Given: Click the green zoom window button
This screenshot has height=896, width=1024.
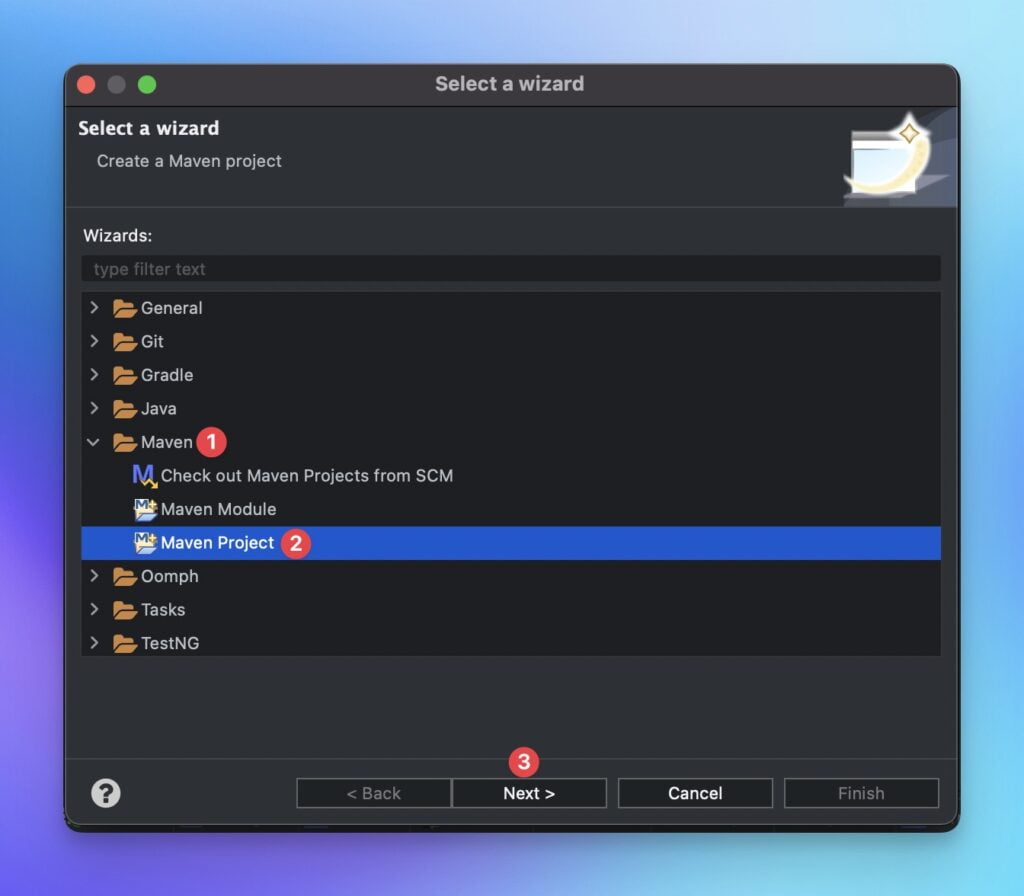Looking at the screenshot, I should pyautogui.click(x=147, y=84).
